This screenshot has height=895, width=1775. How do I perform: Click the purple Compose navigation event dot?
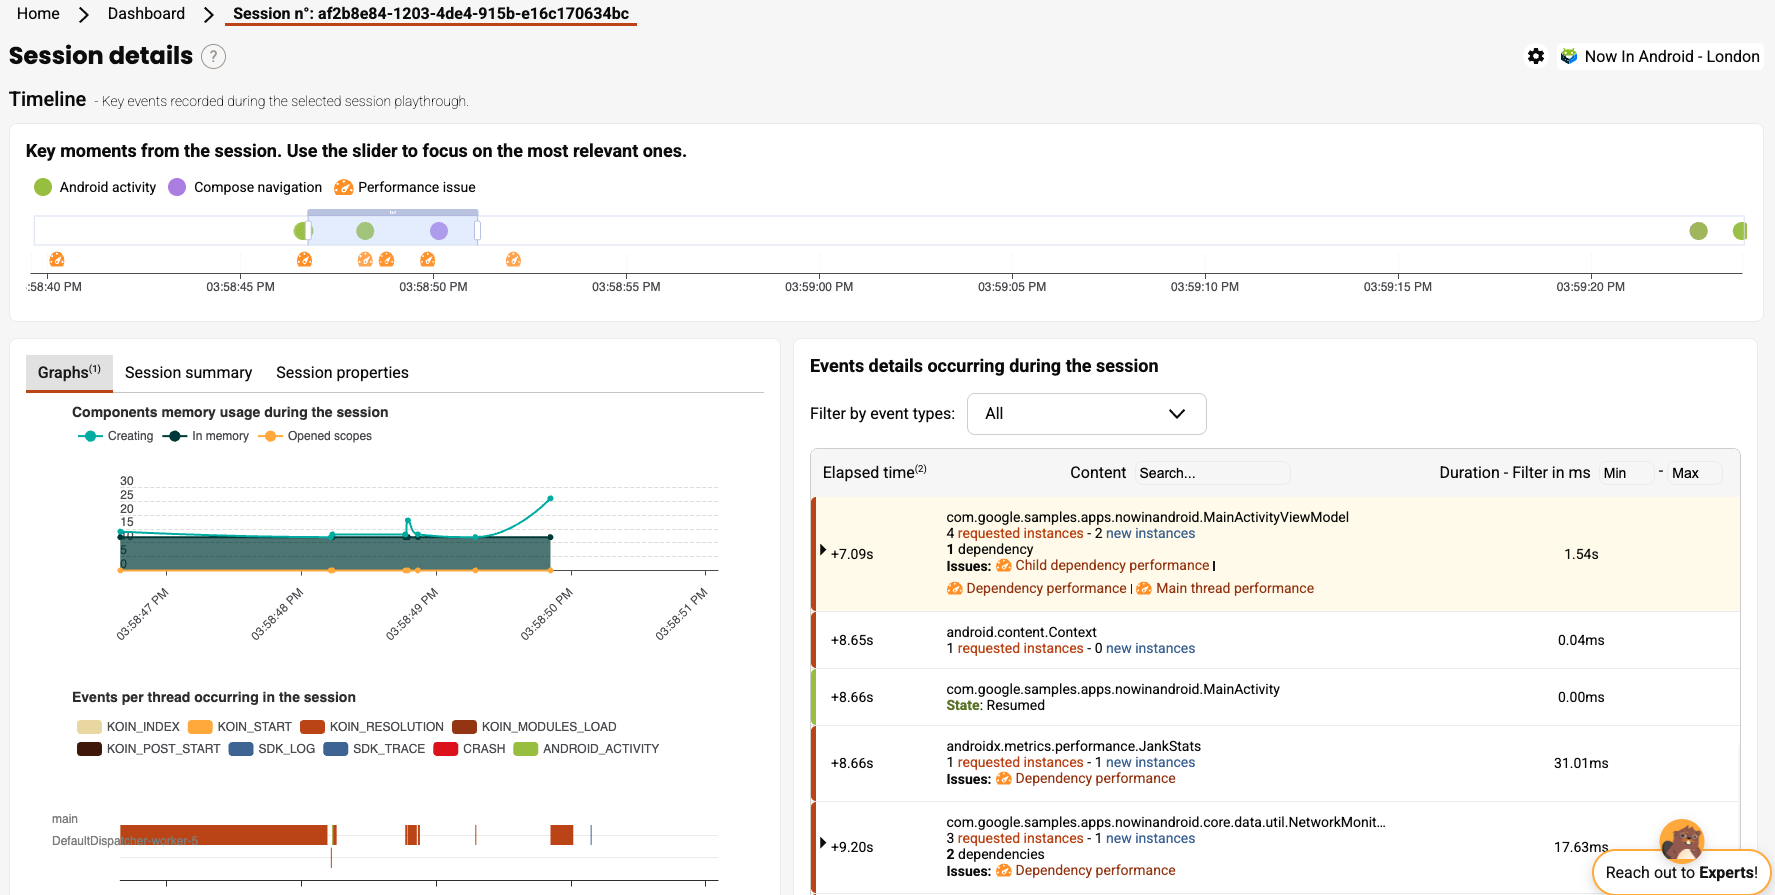click(439, 231)
